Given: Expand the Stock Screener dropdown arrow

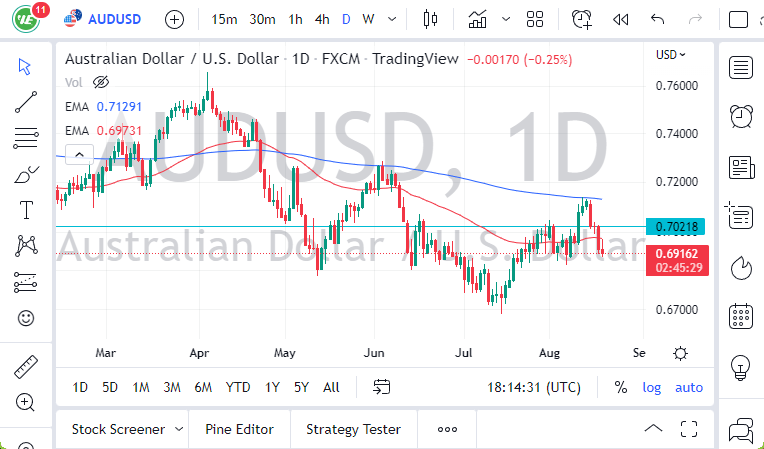Looking at the screenshot, I should 179,429.
